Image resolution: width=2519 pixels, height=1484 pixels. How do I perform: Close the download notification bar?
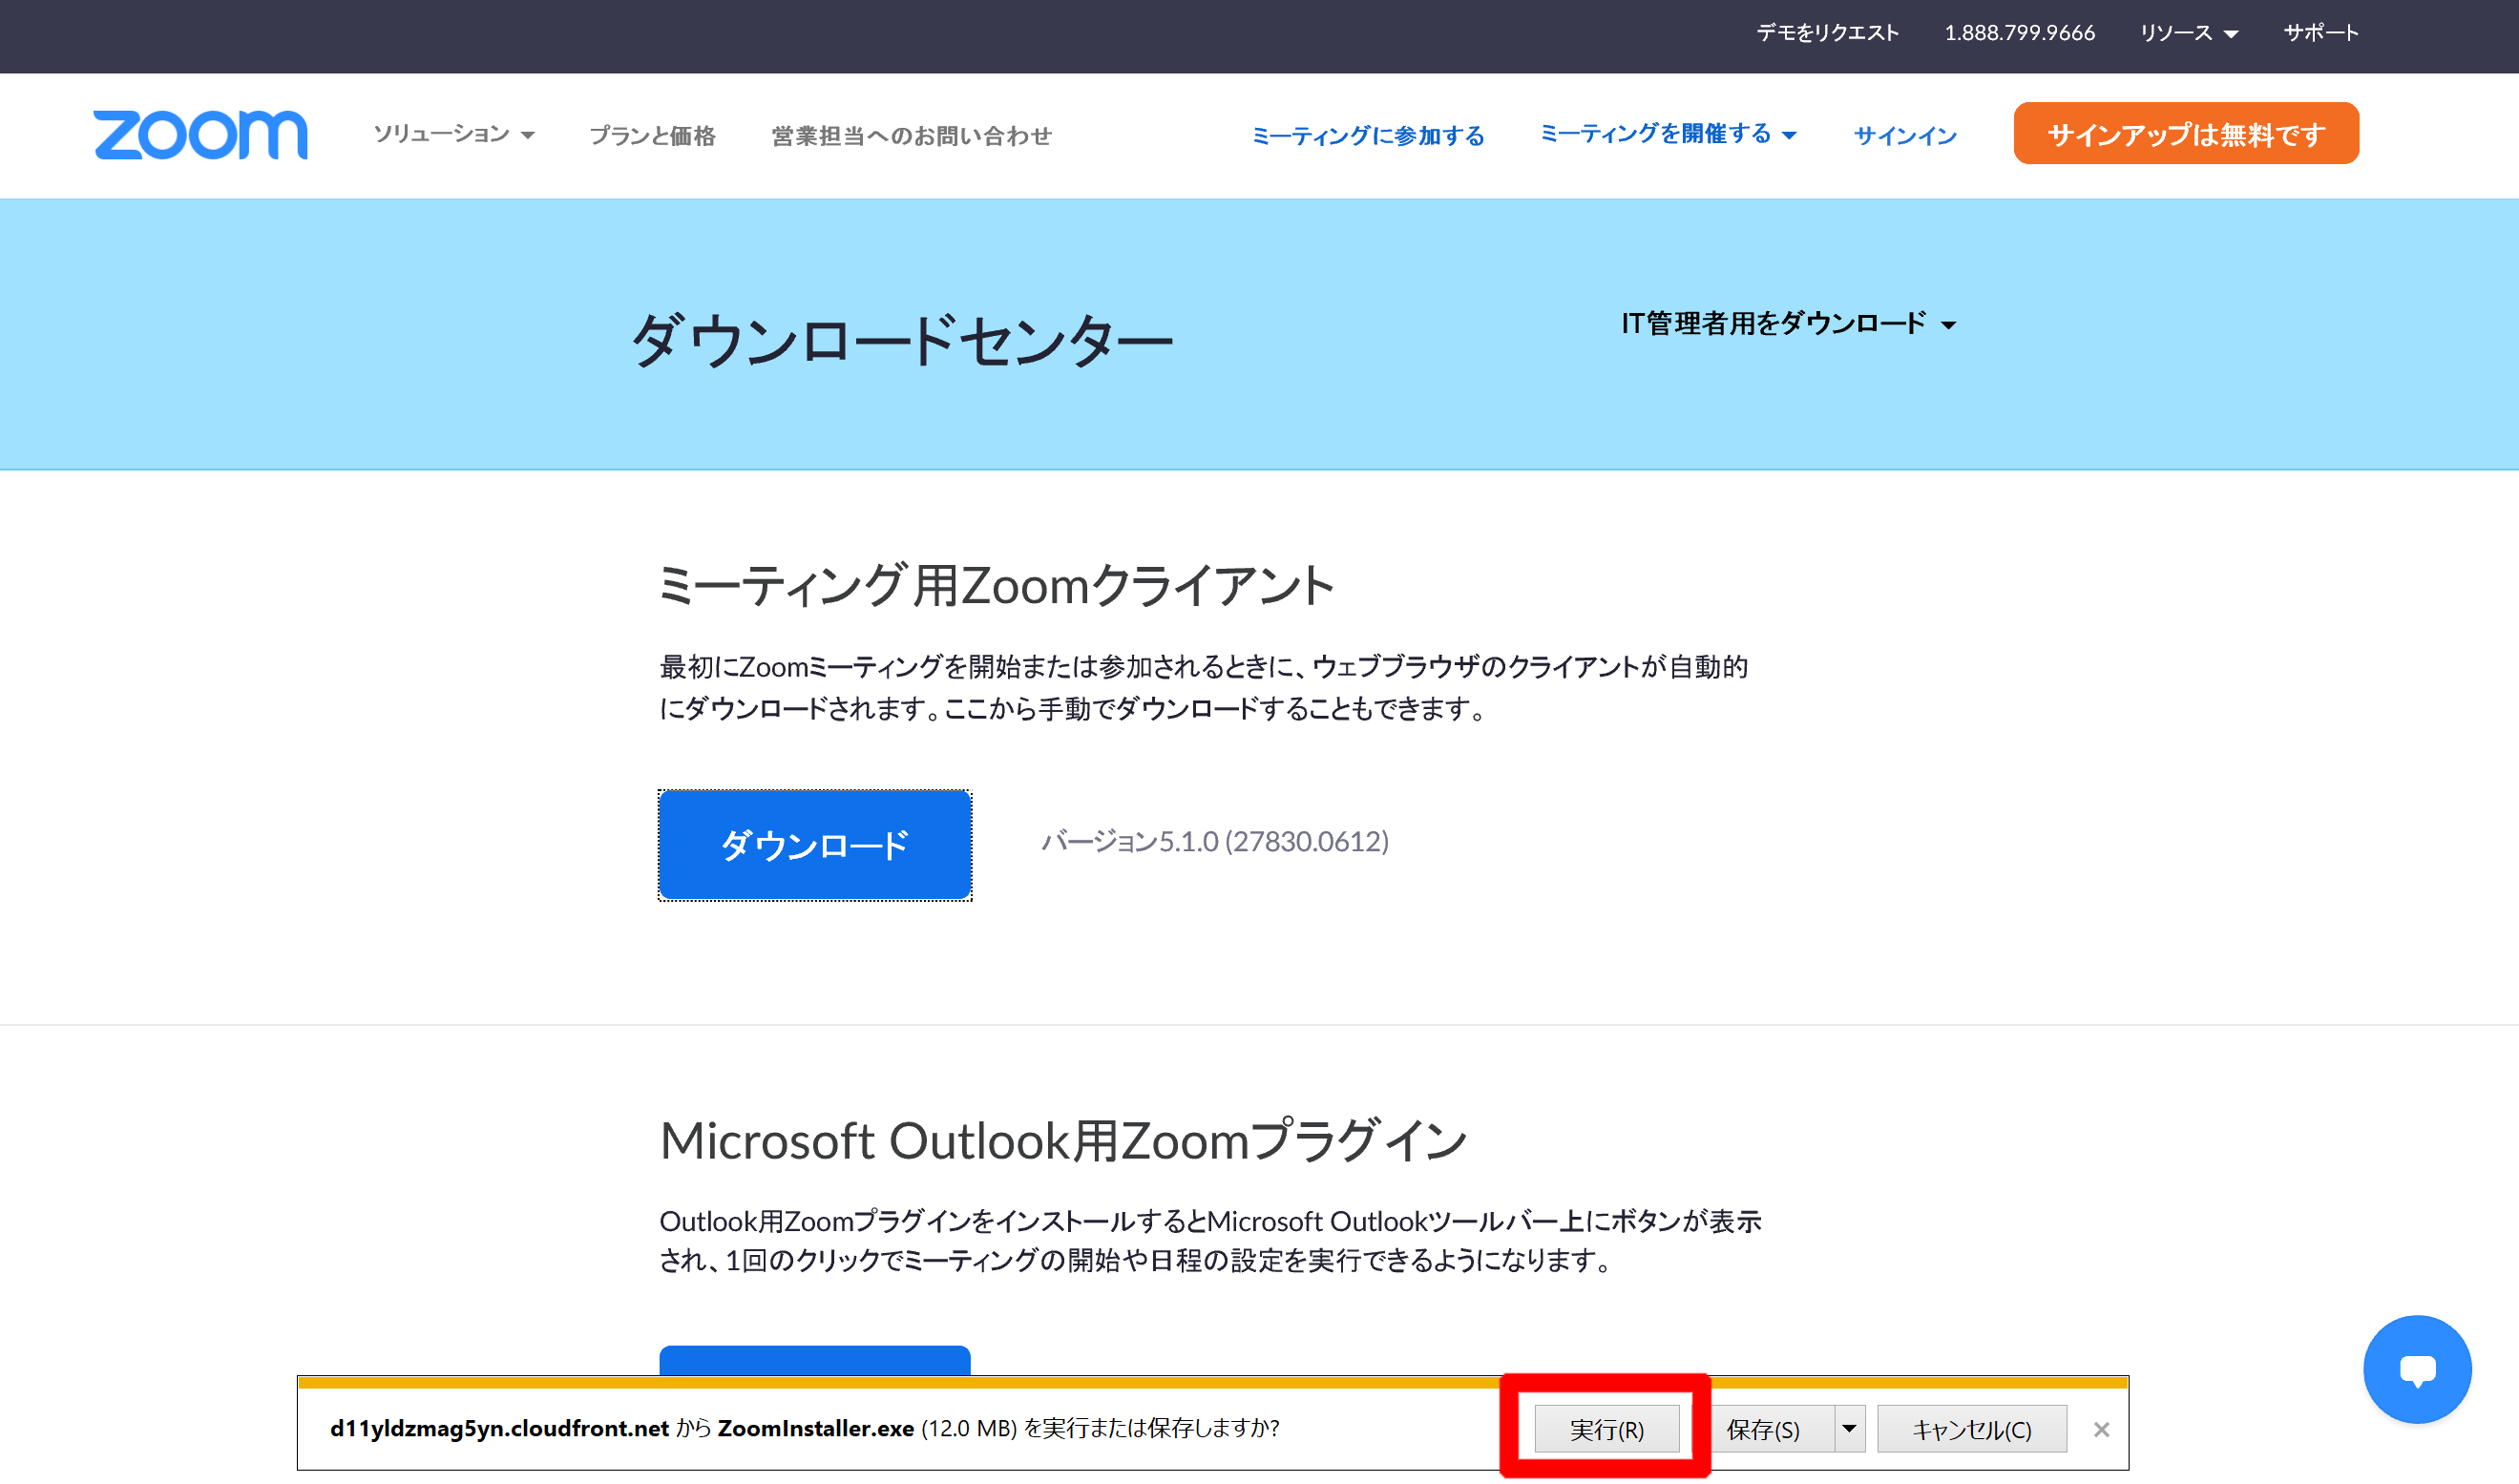(x=2100, y=1429)
